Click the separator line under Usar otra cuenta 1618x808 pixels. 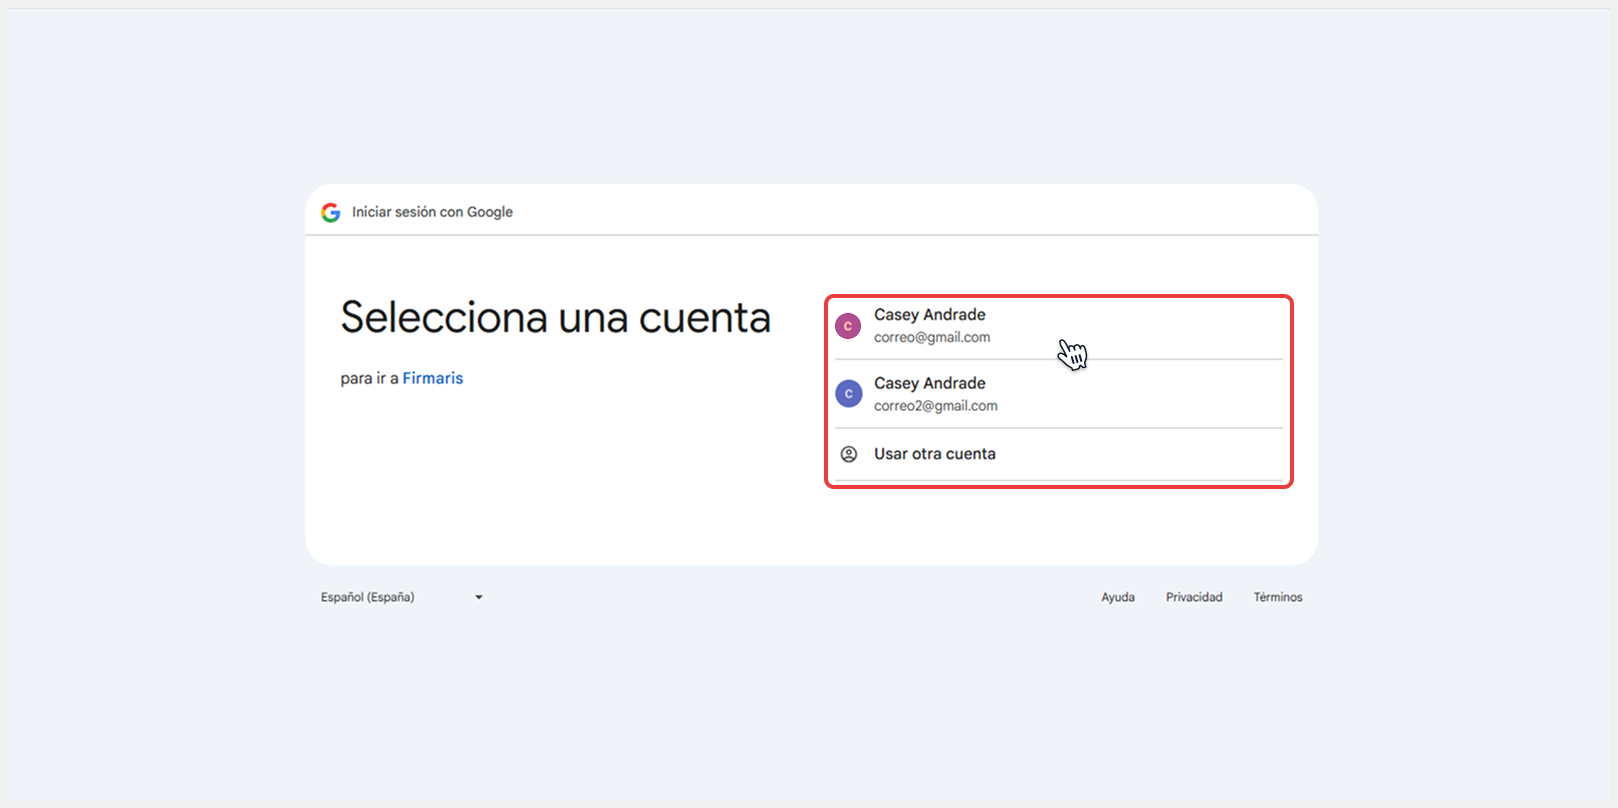tap(1058, 481)
